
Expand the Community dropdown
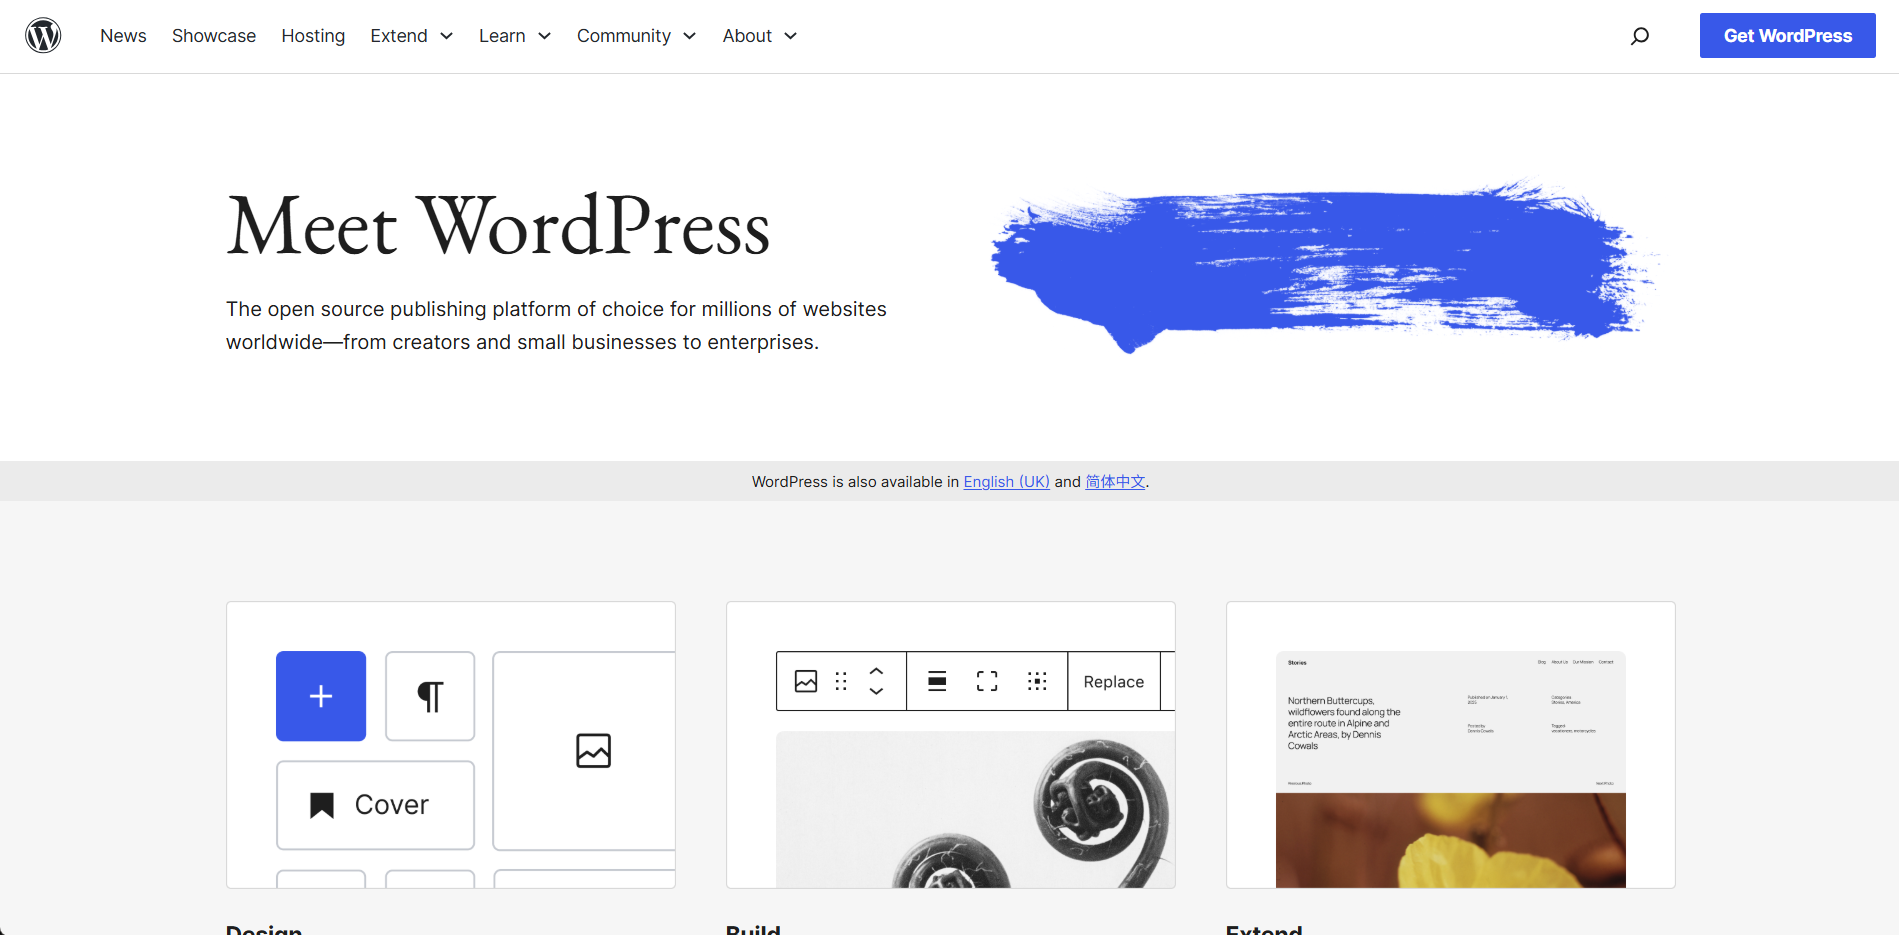[x=636, y=36]
